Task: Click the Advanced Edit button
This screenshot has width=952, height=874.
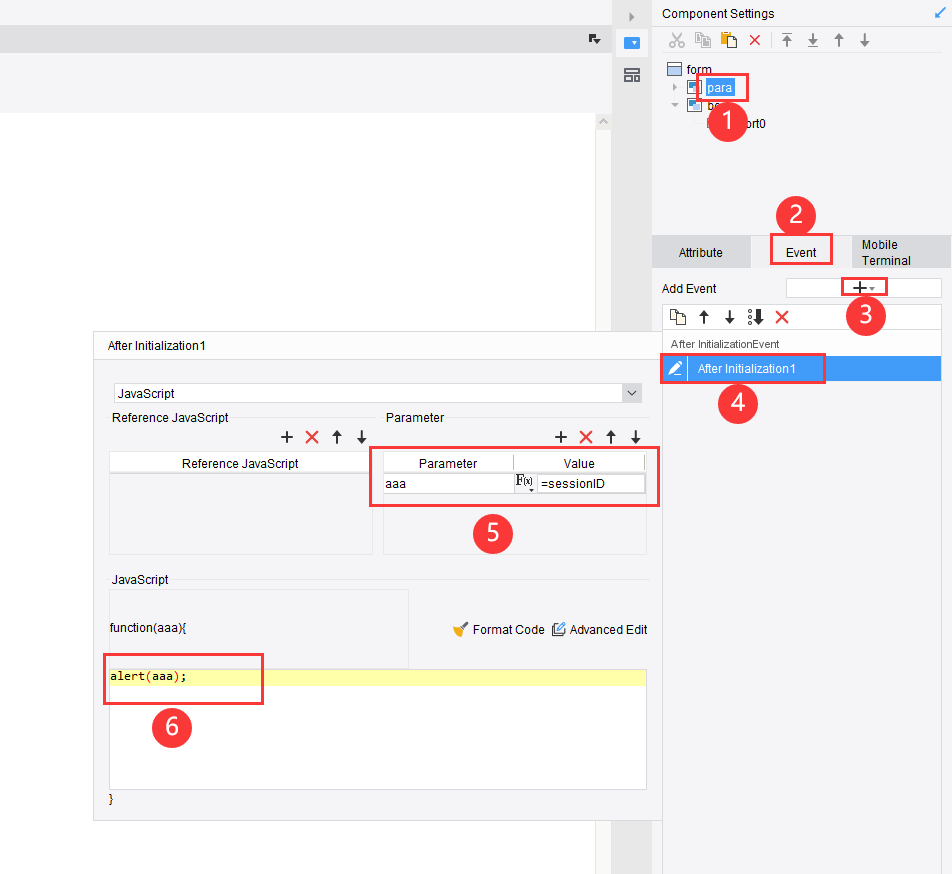Action: [x=599, y=629]
